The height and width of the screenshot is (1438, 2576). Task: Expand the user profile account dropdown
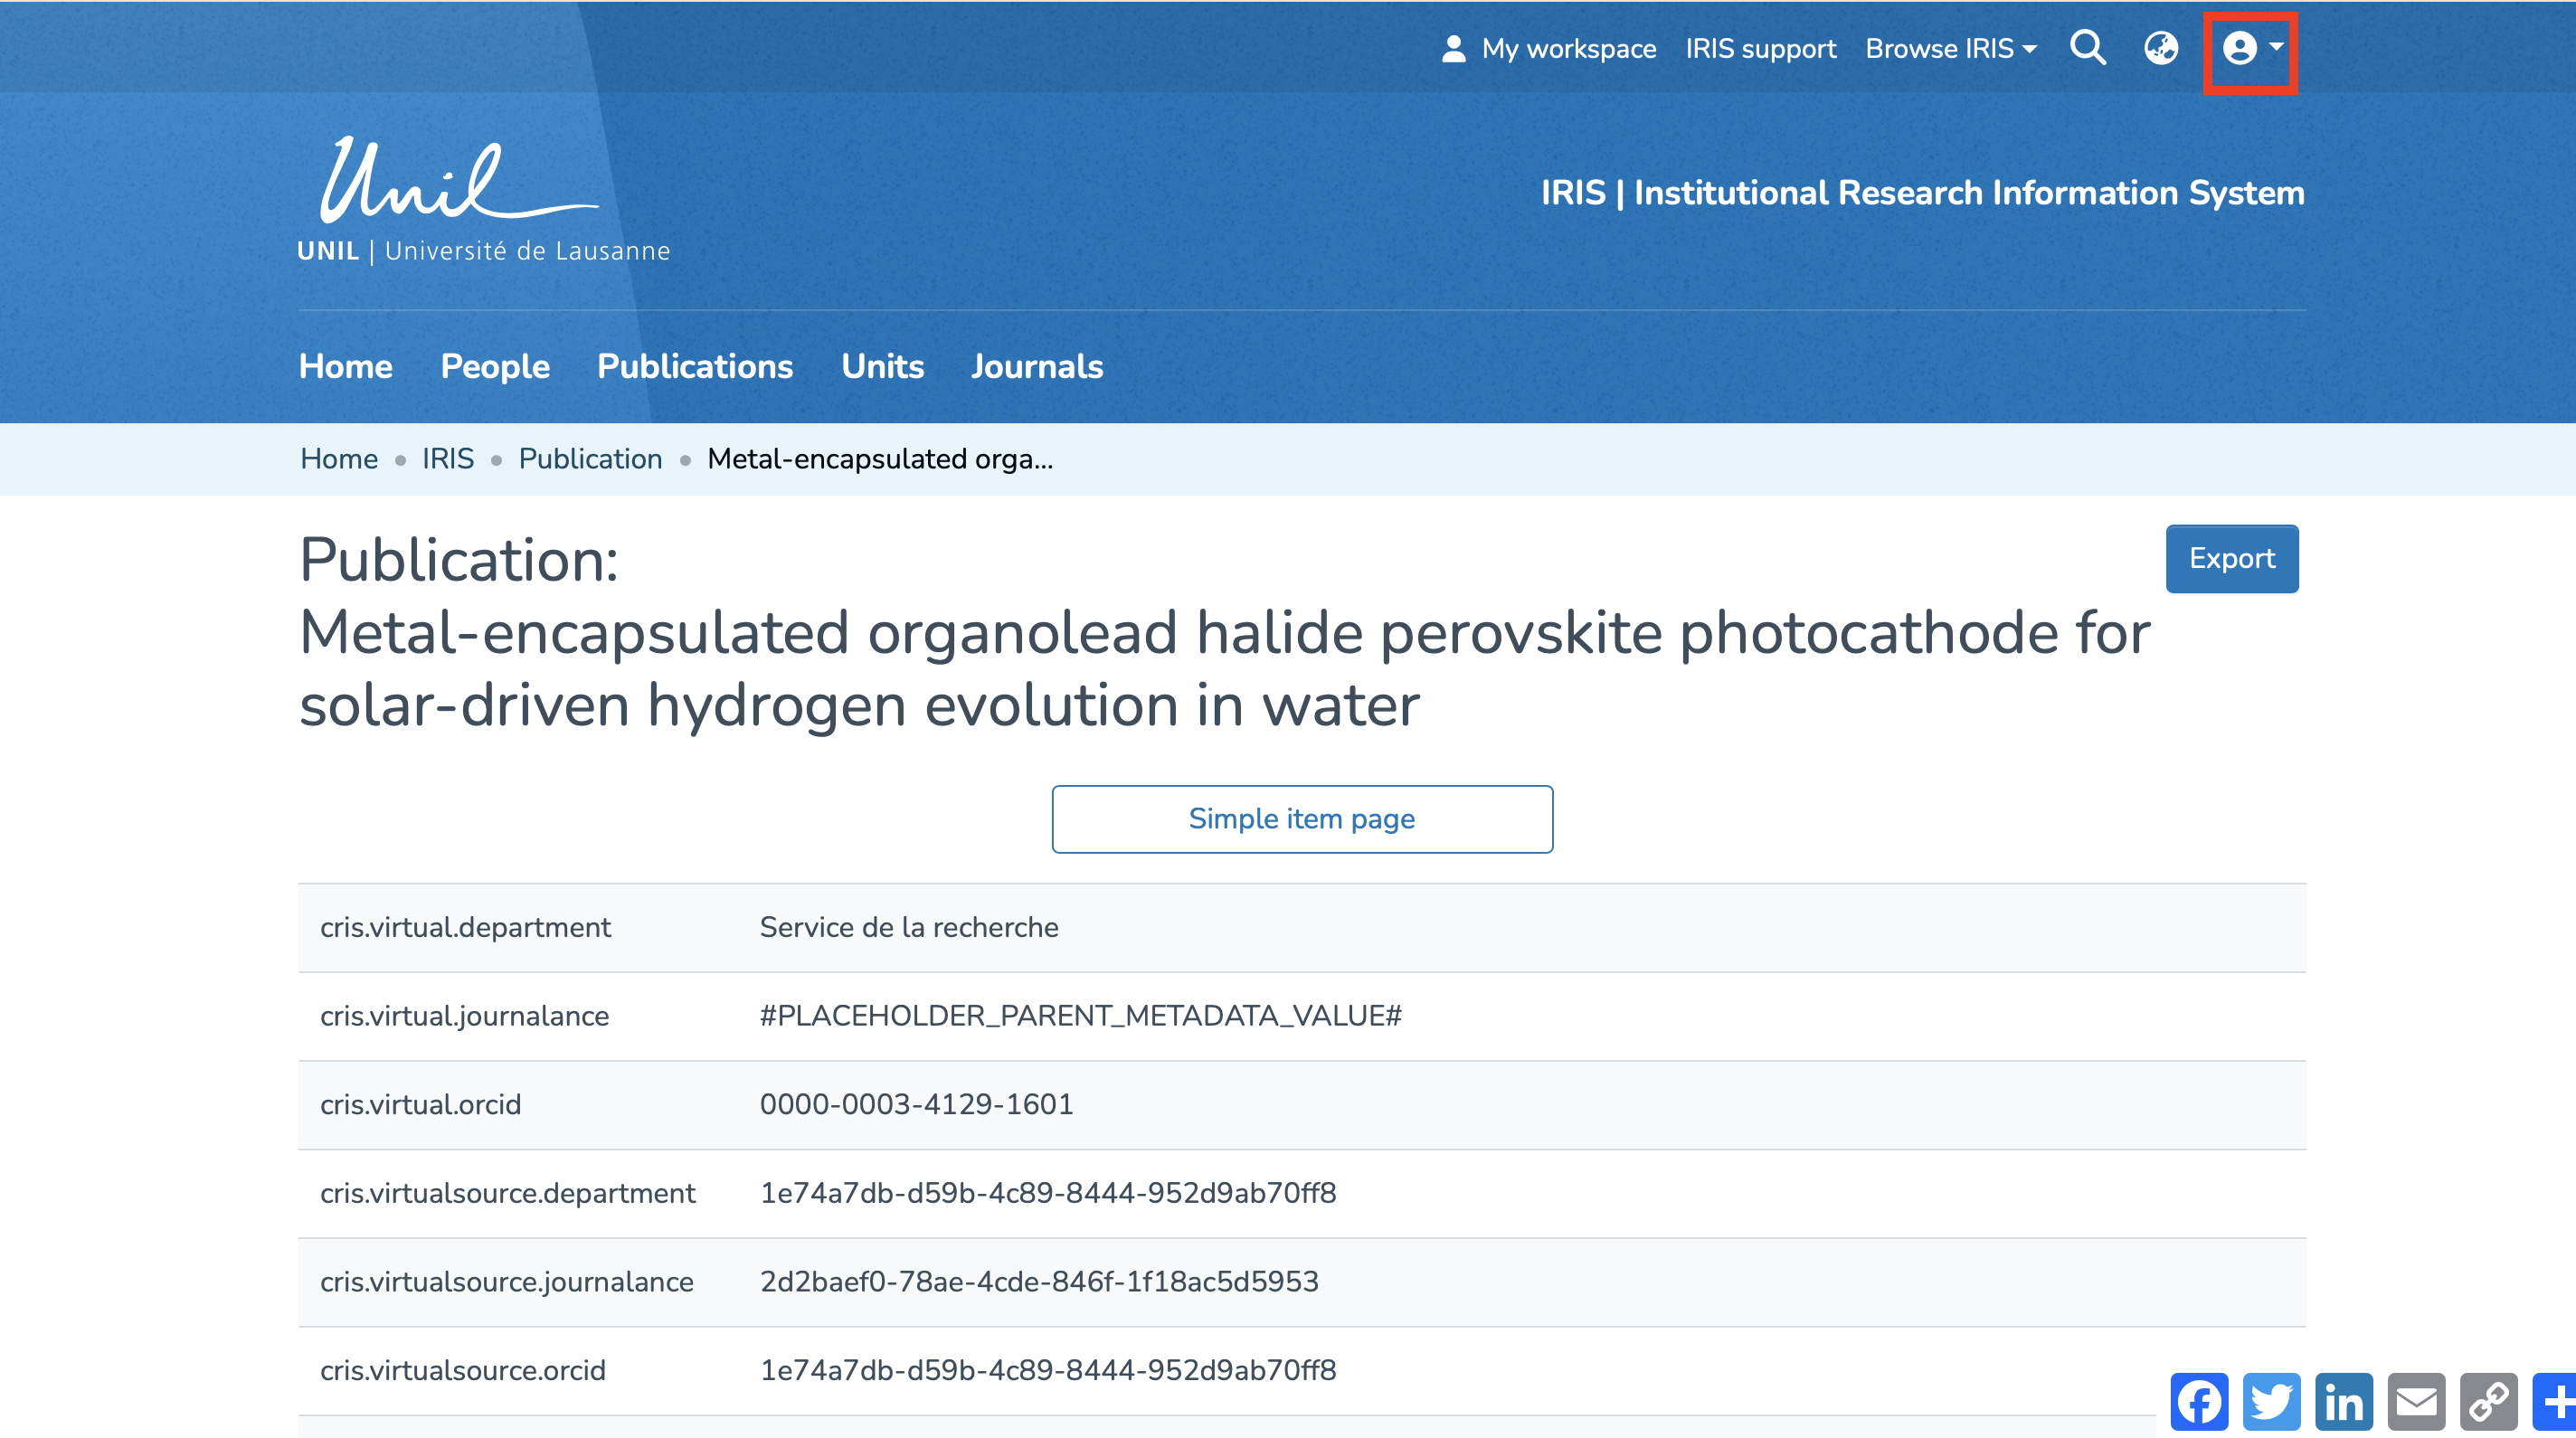coord(2250,48)
